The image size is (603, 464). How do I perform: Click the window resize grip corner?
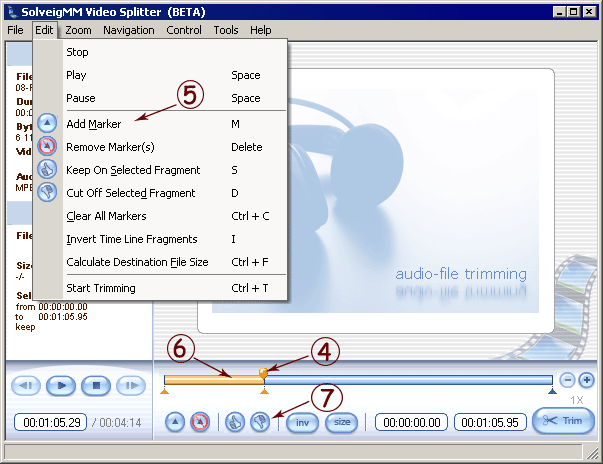pos(591,453)
